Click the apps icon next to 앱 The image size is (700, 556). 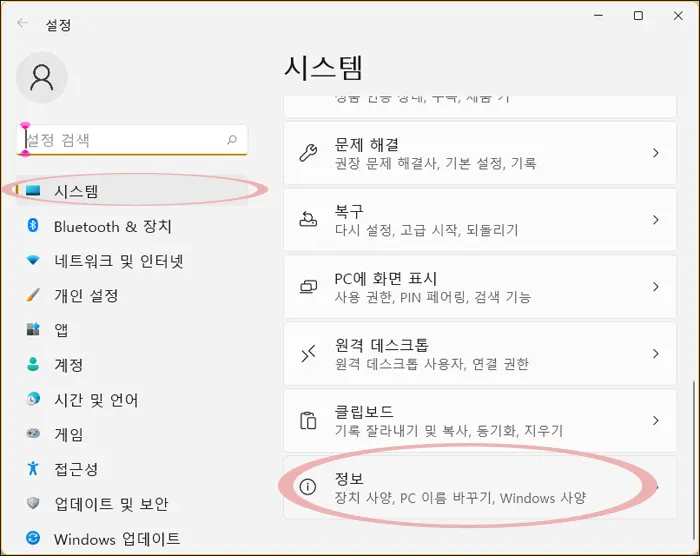[x=33, y=329]
